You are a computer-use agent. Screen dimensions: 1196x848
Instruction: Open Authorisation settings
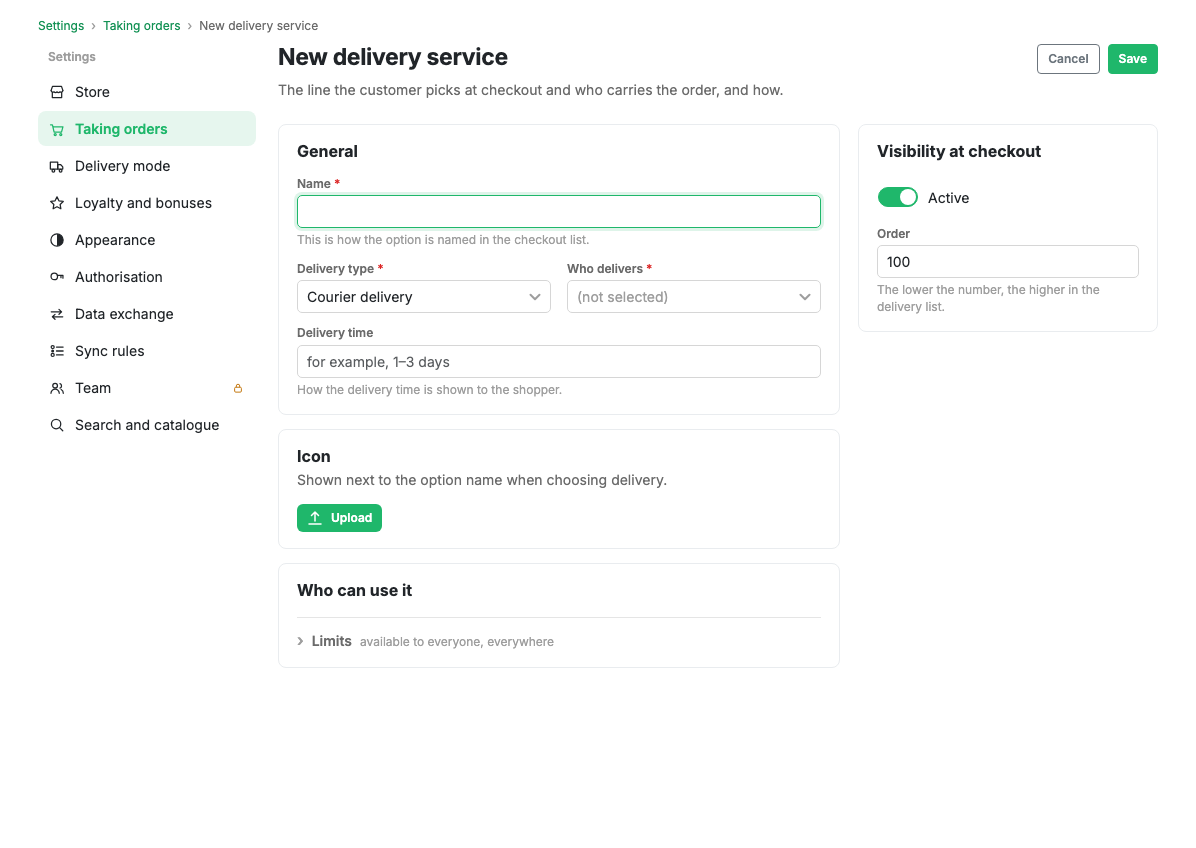pos(146,278)
